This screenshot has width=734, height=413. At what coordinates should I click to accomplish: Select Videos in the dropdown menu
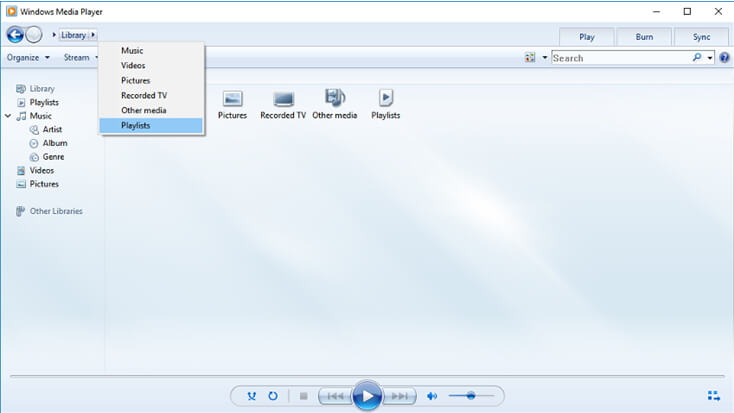151,66
